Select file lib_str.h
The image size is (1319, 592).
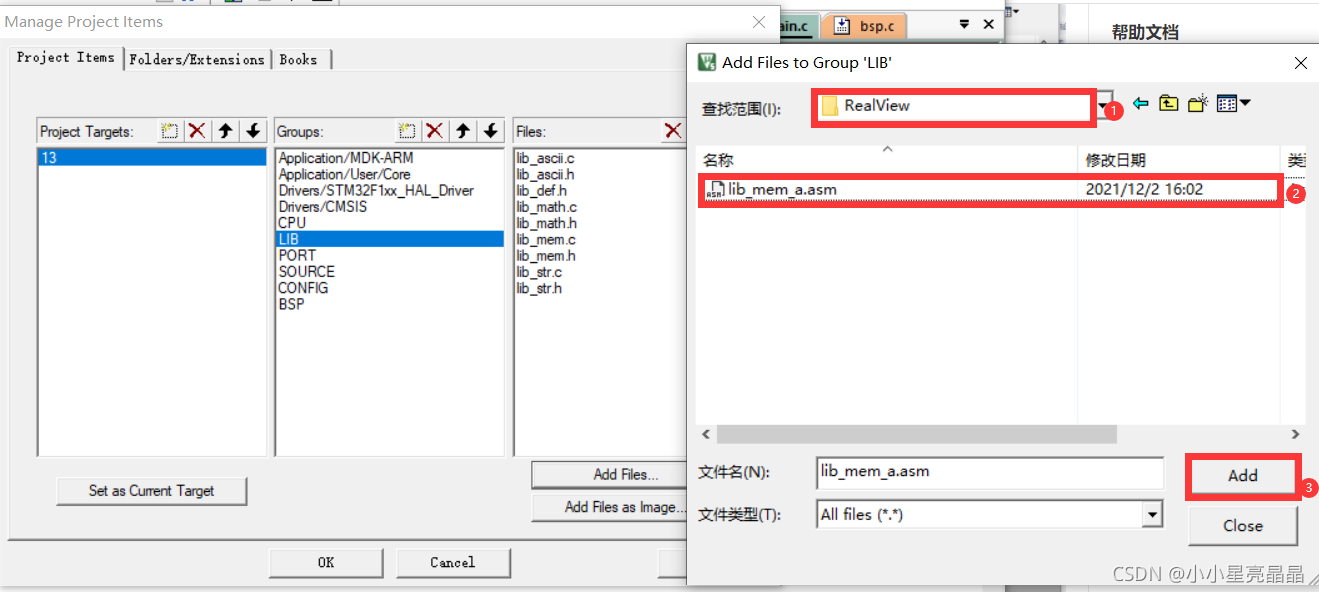[x=539, y=288]
